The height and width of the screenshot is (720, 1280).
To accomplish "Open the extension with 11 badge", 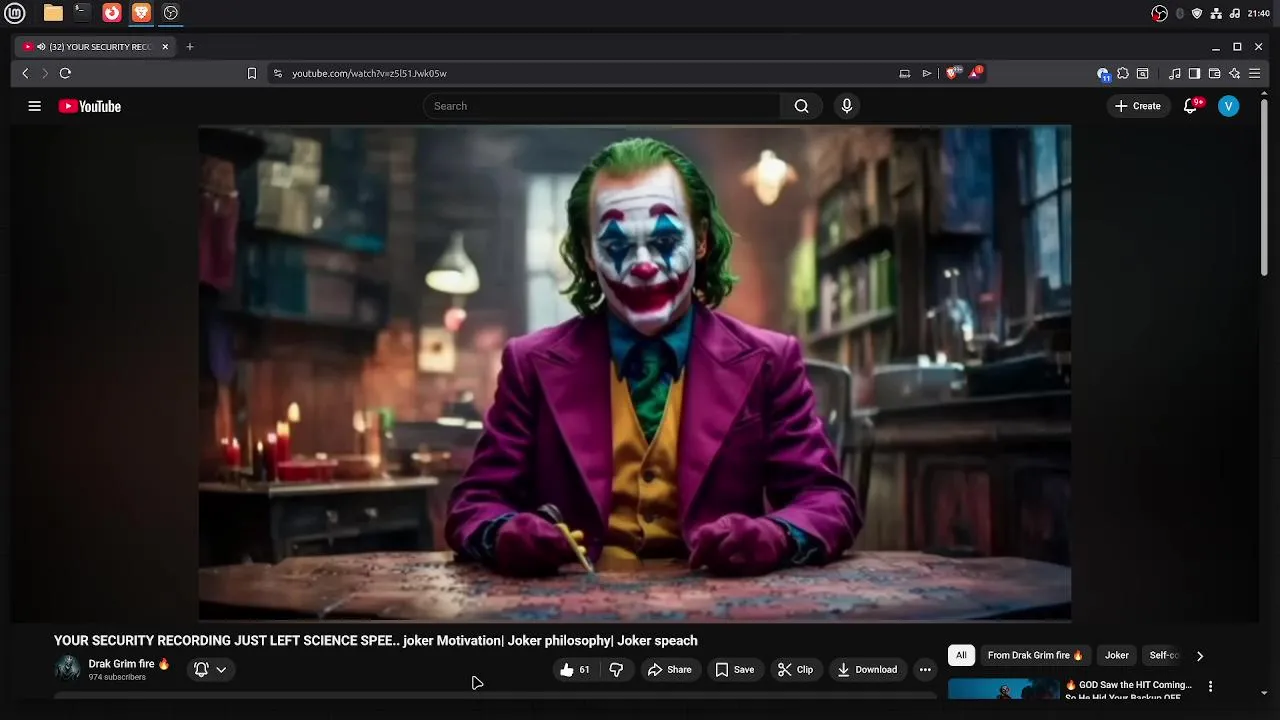I will pyautogui.click(x=1103, y=74).
